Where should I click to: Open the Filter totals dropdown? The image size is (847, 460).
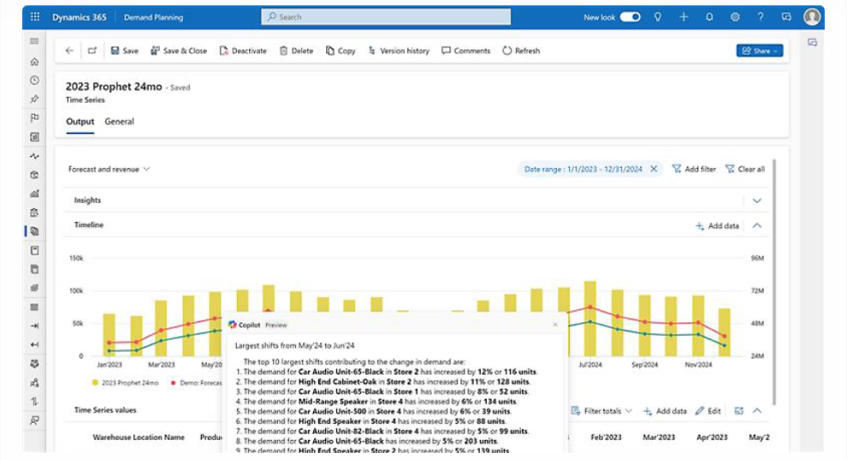601,411
